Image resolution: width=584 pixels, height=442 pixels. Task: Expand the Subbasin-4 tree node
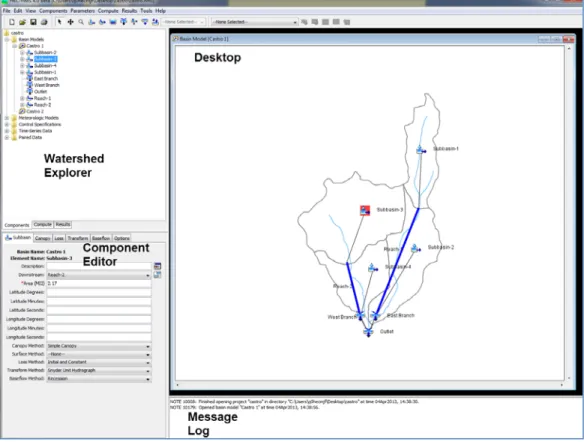click(22, 66)
